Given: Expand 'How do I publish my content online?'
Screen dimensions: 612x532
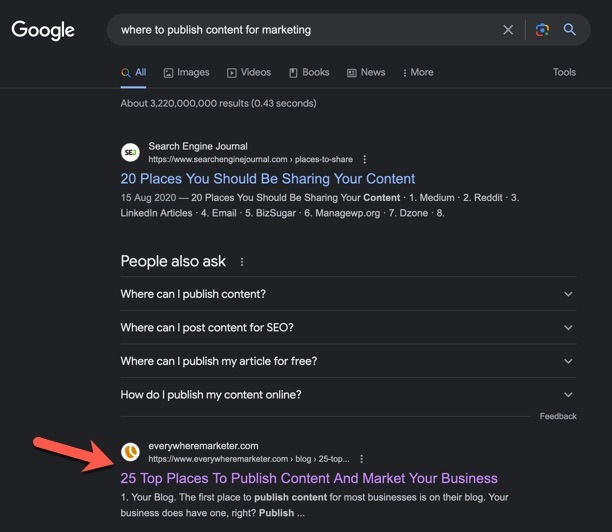Looking at the screenshot, I should (x=348, y=395).
